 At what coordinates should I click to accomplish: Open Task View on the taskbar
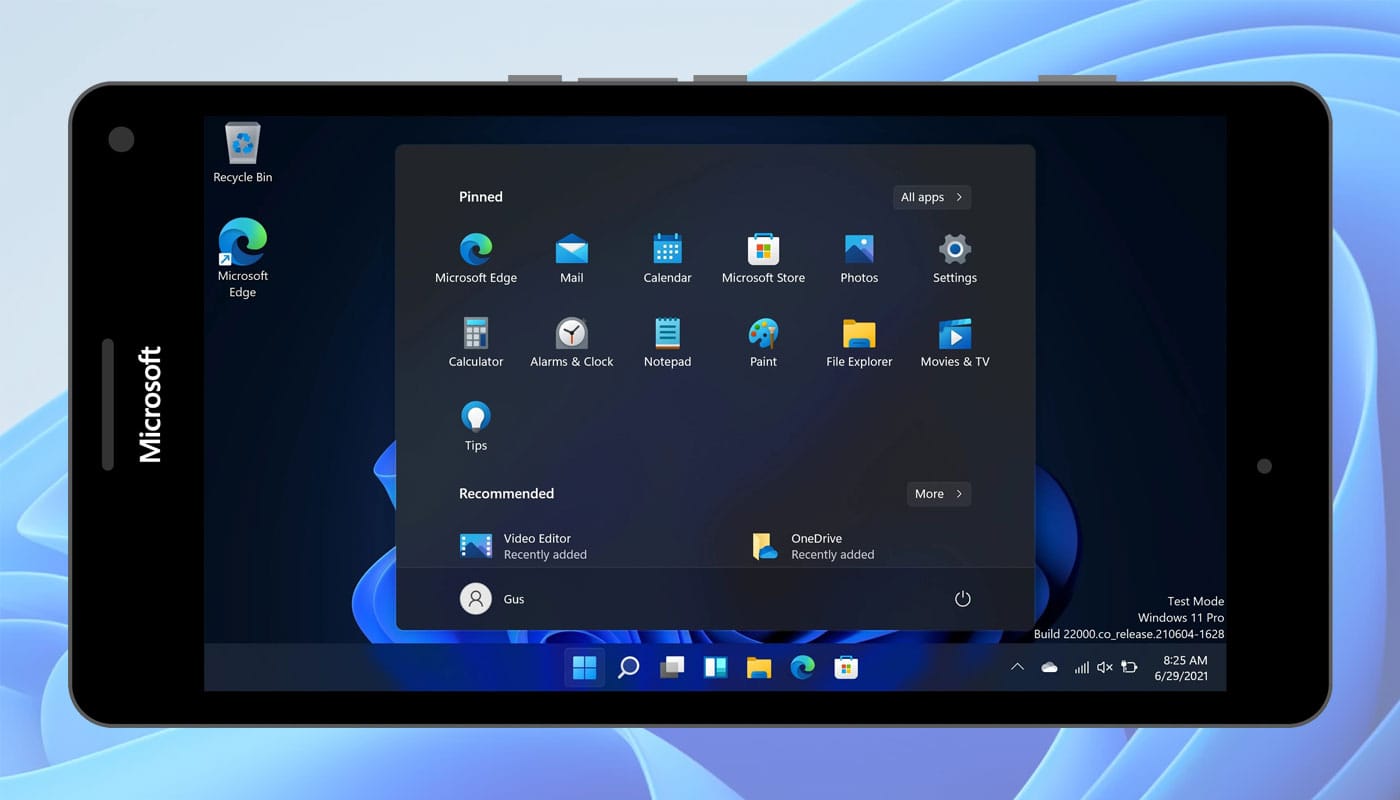[672, 667]
